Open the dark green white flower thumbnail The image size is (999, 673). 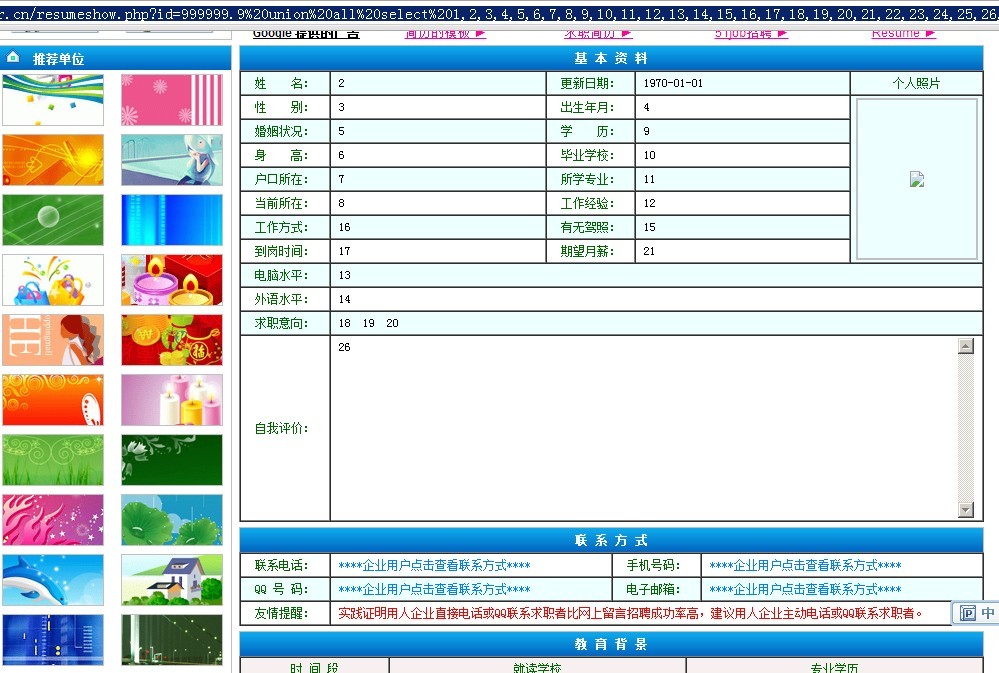172,460
